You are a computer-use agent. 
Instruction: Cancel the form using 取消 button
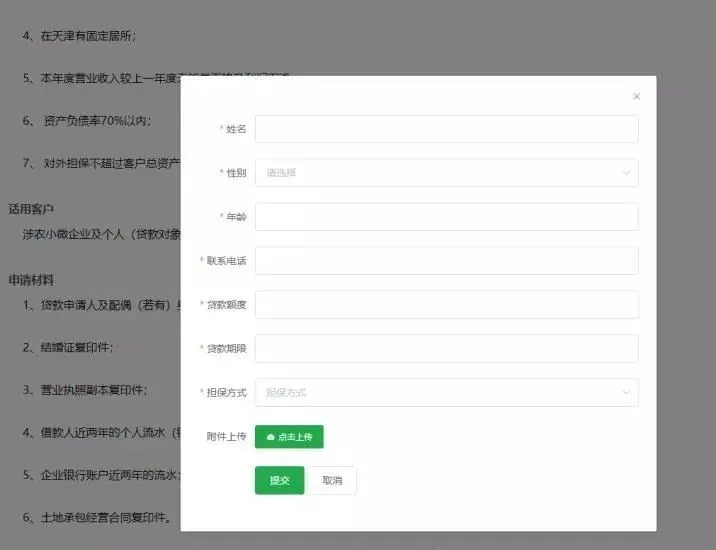pos(332,481)
